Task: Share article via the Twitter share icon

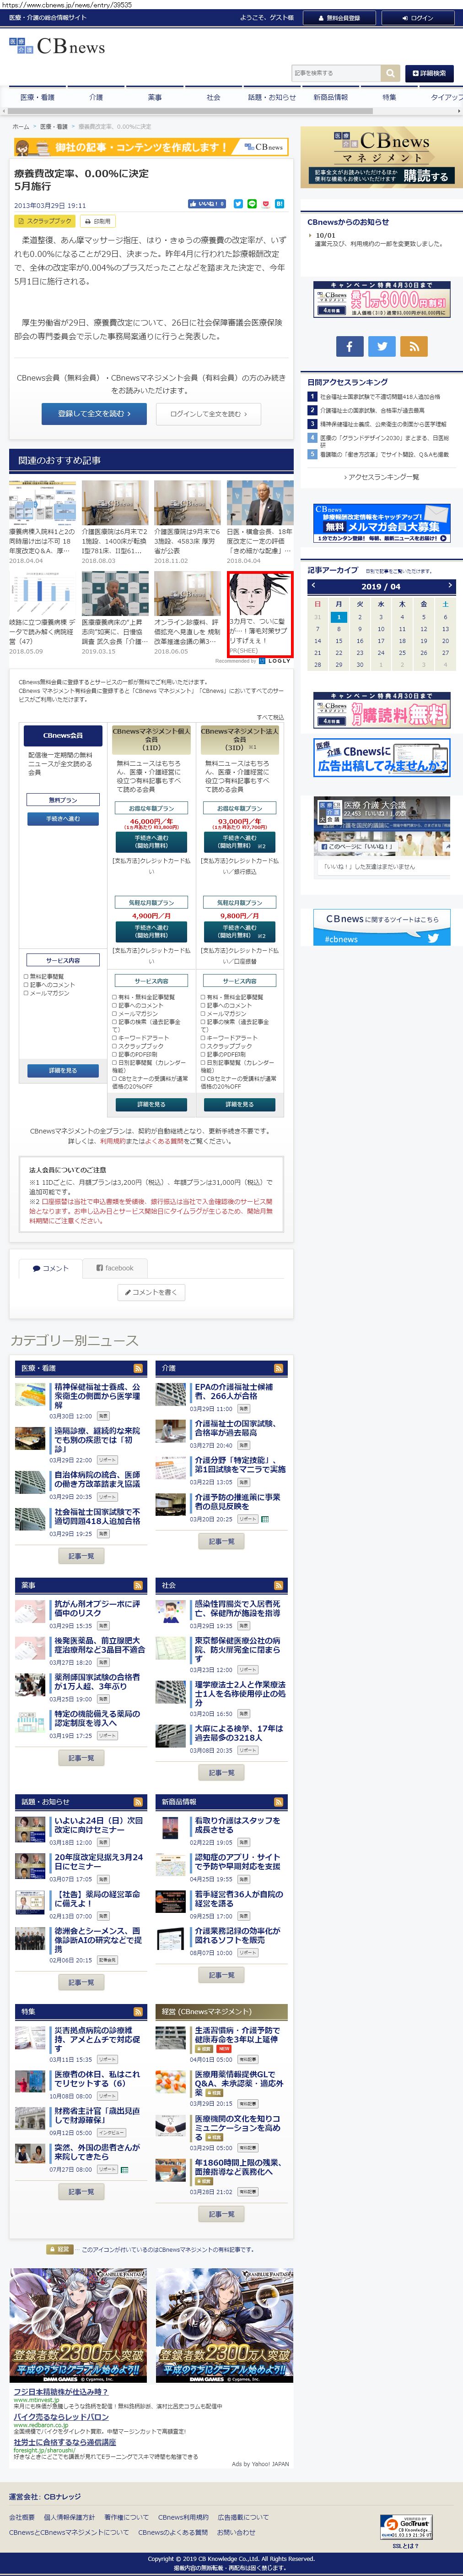Action: pos(238,204)
